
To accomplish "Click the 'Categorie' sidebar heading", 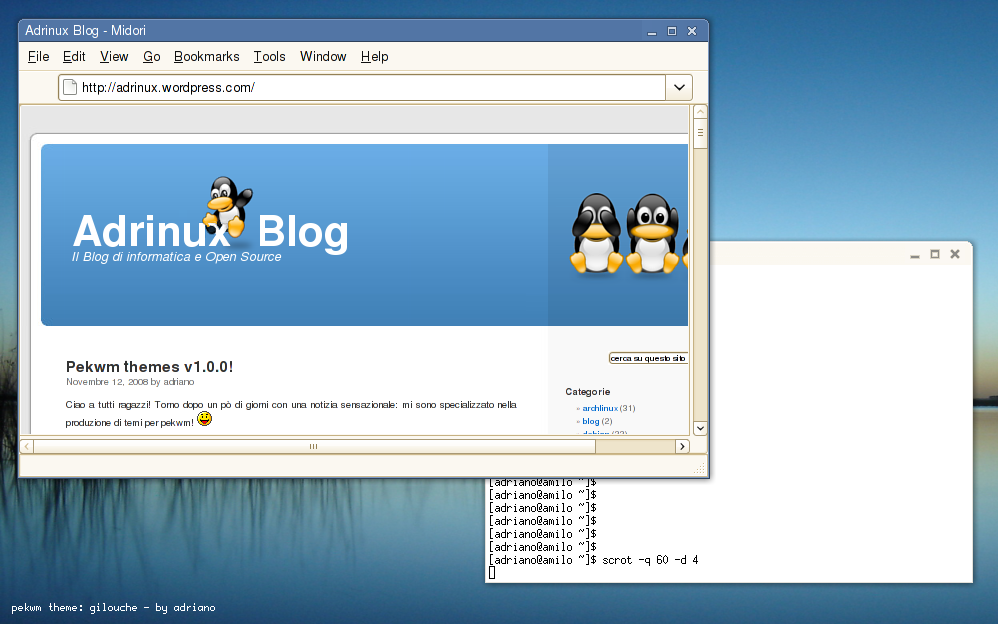I will pos(587,392).
